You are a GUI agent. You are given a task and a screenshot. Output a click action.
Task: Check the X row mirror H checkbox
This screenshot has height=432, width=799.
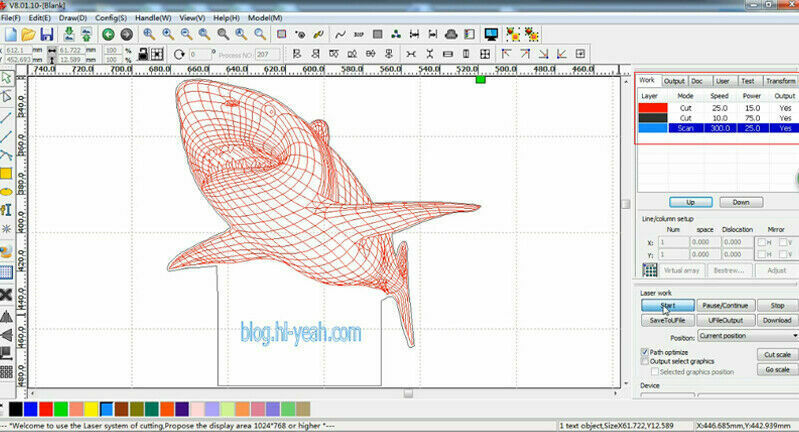point(761,242)
